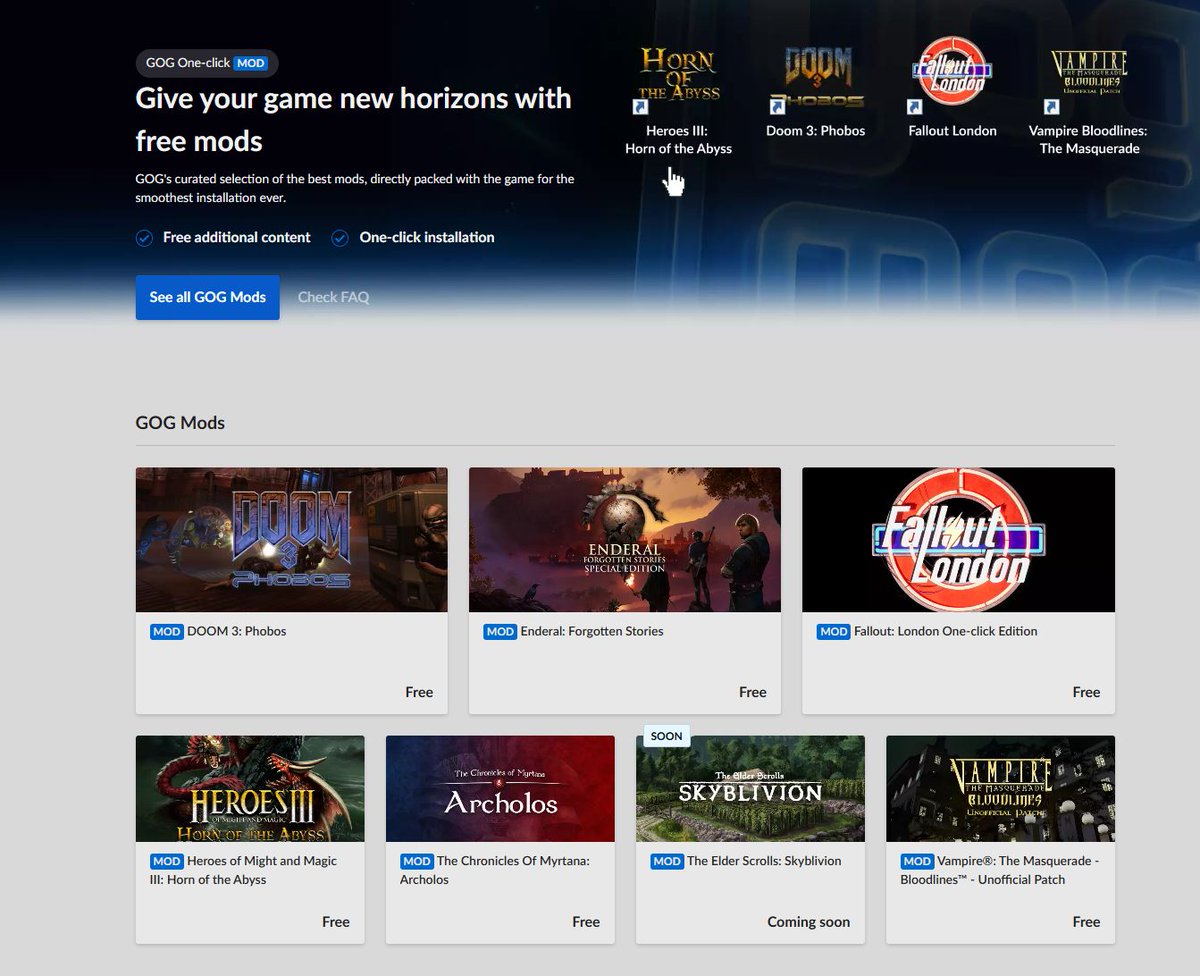Select the DOOM 3 Phobos cover image
This screenshot has width=1200, height=976.
tap(292, 540)
